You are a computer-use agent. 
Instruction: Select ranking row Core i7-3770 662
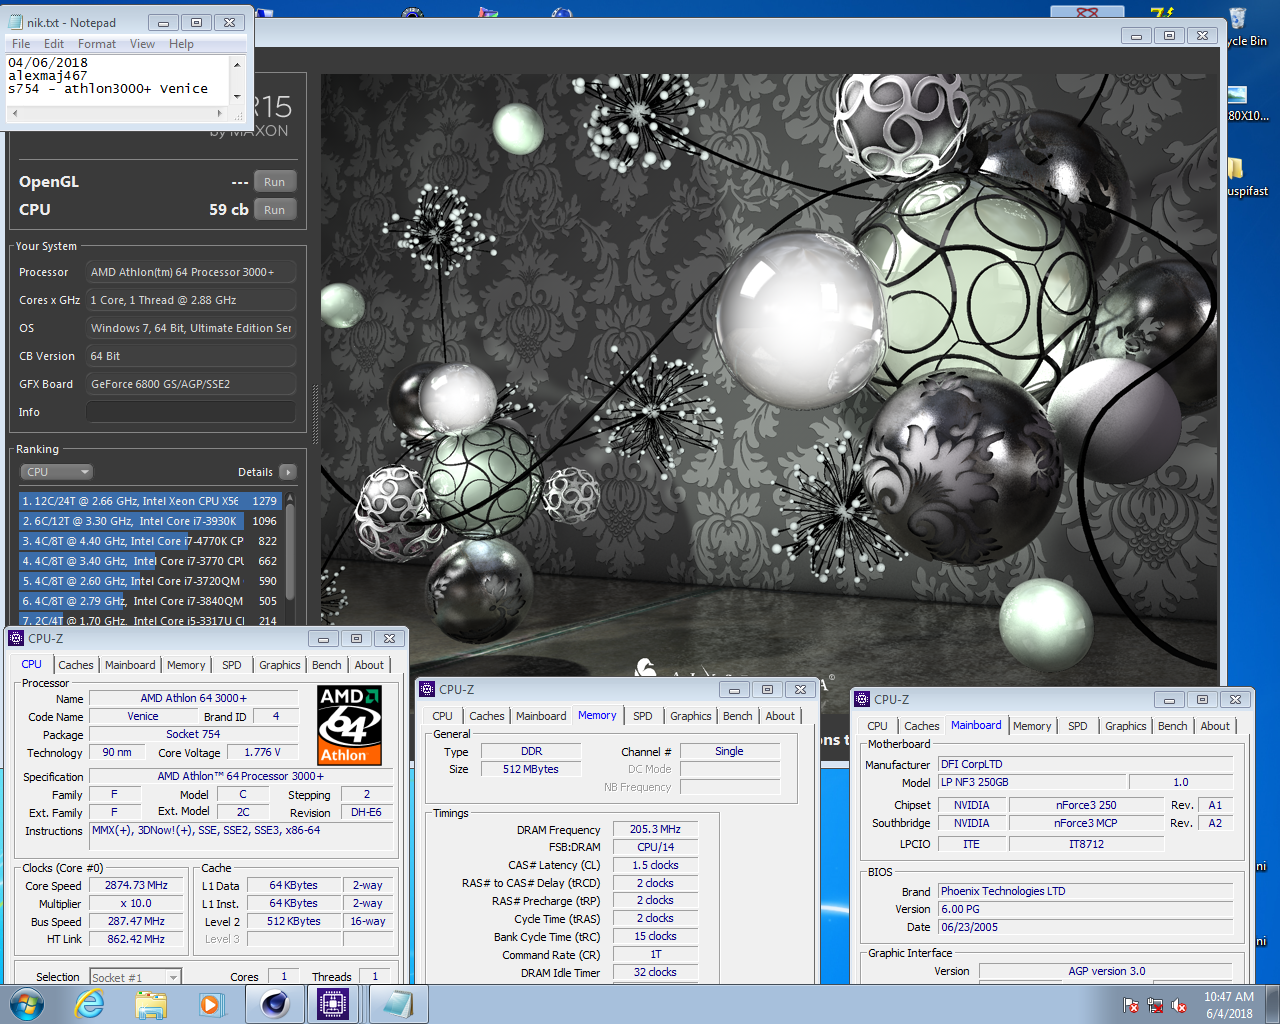coord(149,561)
